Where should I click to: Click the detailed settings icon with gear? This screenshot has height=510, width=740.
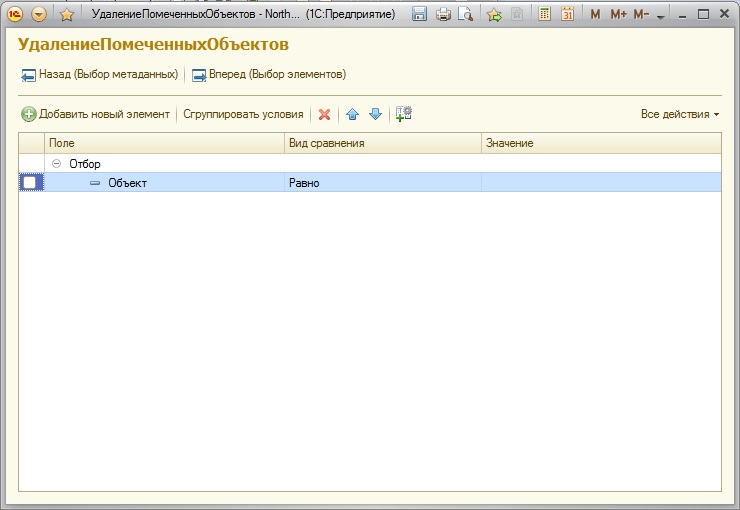click(404, 114)
